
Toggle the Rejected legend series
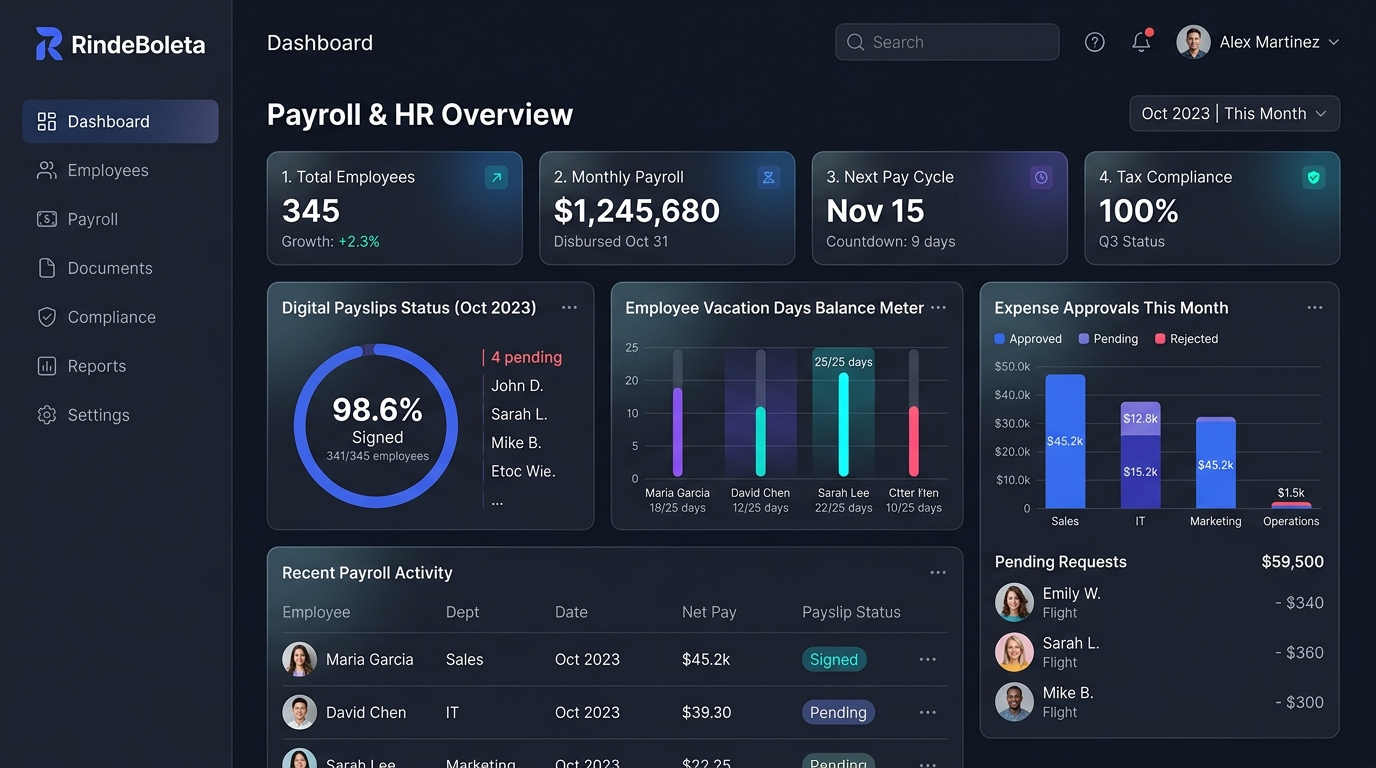[1187, 339]
